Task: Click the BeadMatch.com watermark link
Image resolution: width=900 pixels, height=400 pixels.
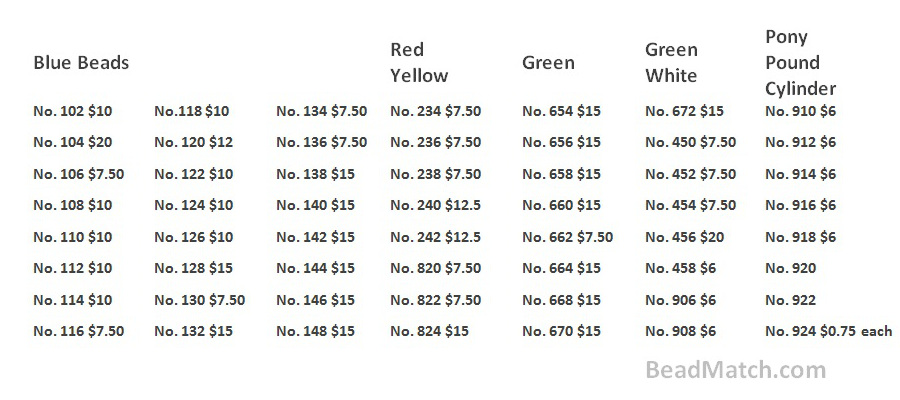Action: pyautogui.click(x=736, y=370)
